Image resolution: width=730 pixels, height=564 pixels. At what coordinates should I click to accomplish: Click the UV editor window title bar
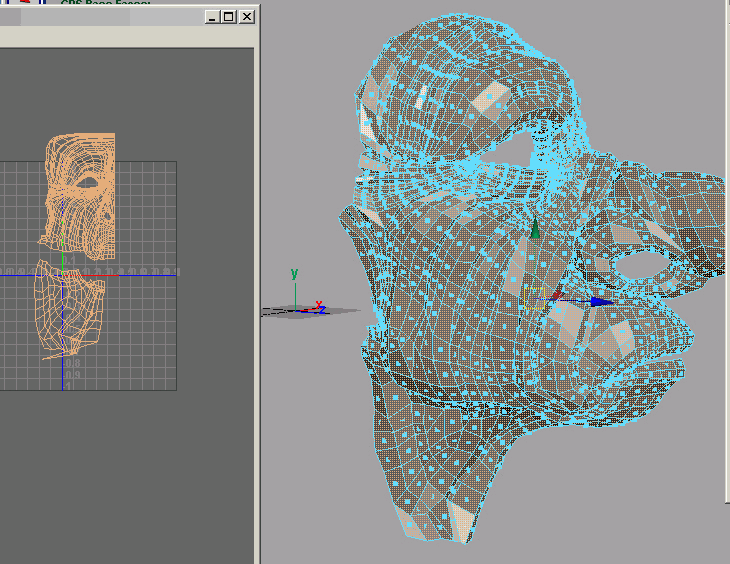(100, 17)
